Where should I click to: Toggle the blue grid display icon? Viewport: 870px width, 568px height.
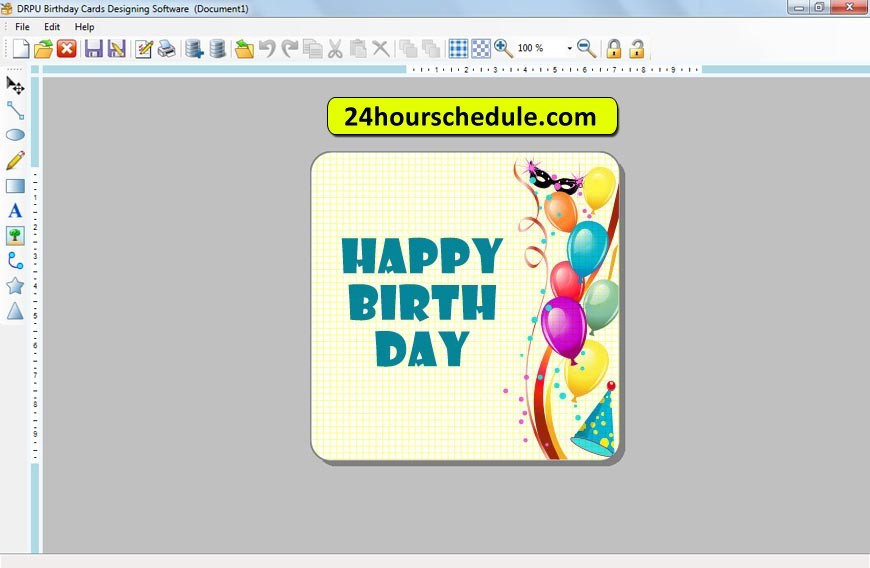[458, 49]
